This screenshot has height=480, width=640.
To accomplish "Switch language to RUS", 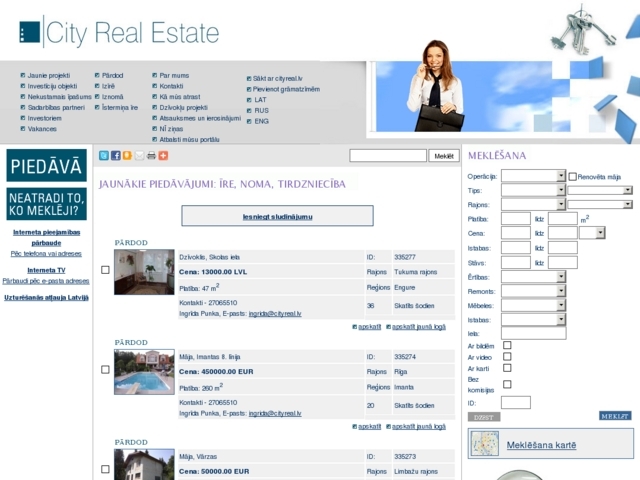I will point(261,111).
